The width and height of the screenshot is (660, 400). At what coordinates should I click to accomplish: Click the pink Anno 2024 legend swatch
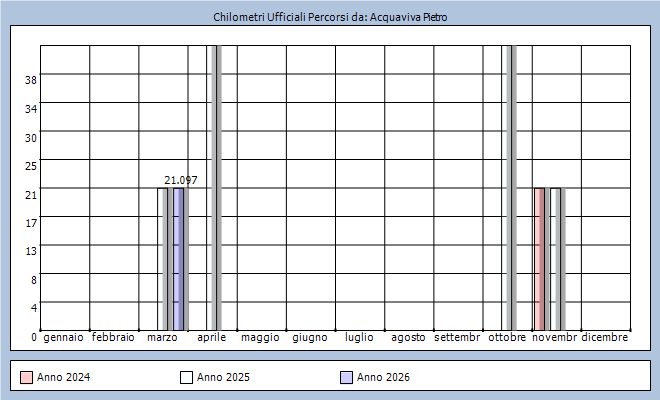[26, 377]
